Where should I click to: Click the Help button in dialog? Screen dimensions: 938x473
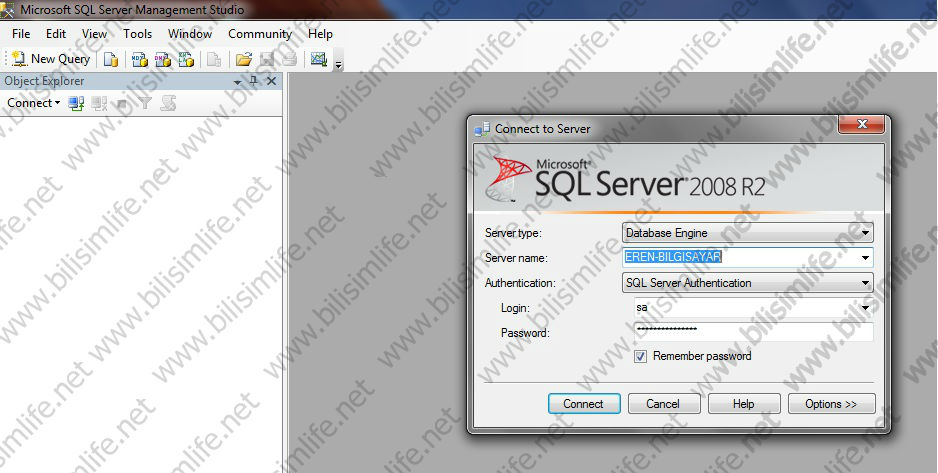744,404
